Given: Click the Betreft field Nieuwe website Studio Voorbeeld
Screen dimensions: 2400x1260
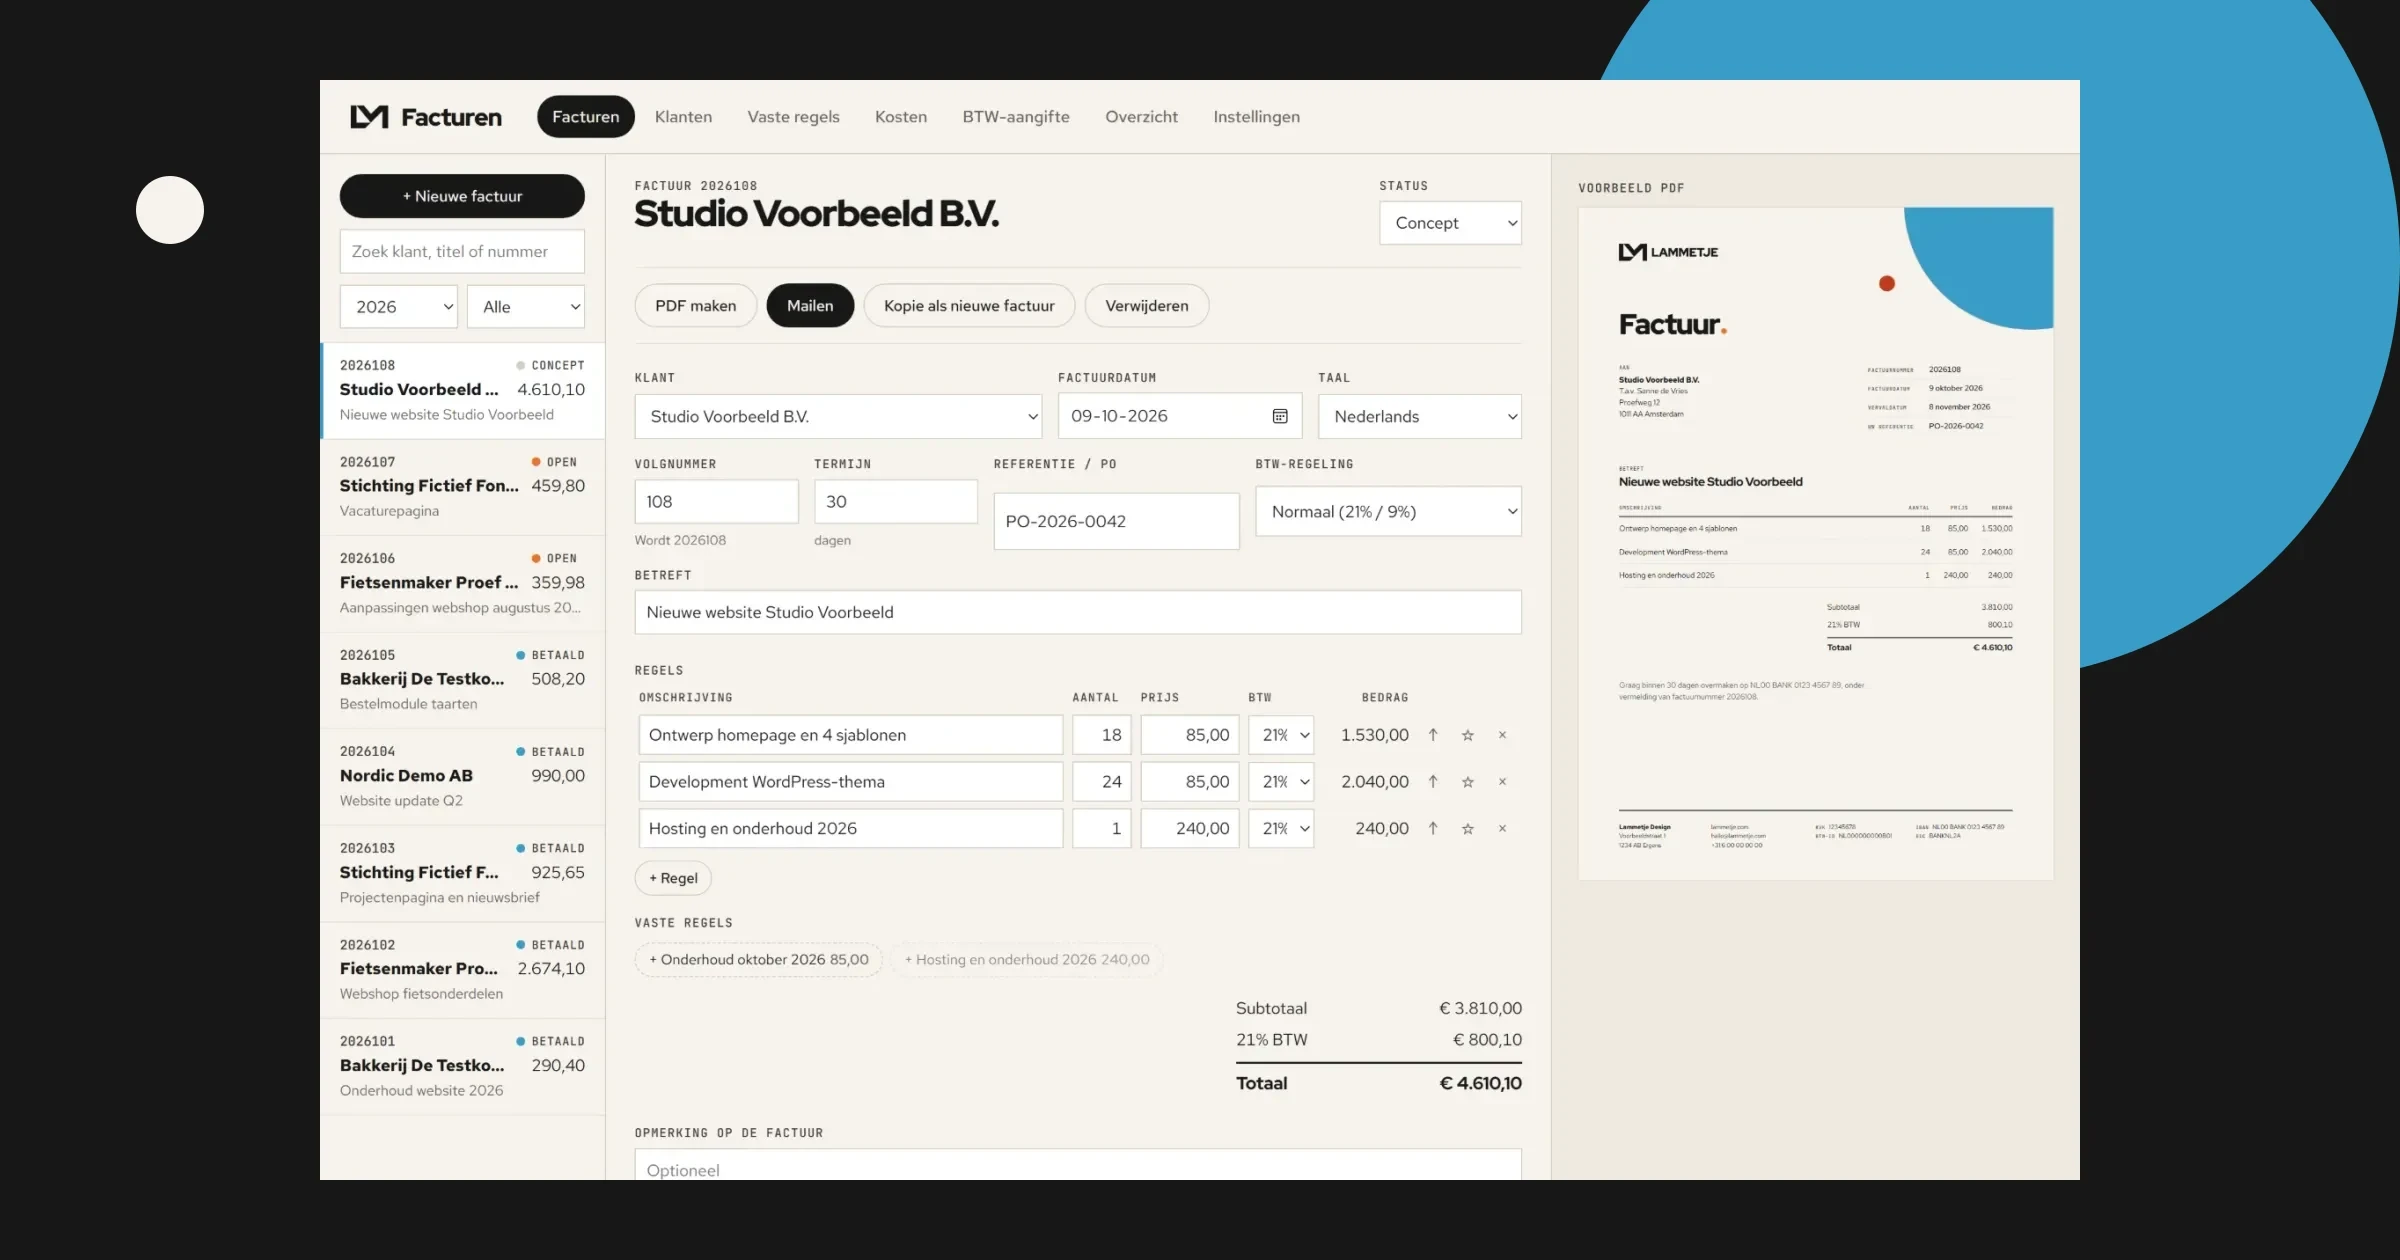Looking at the screenshot, I should 1078,612.
